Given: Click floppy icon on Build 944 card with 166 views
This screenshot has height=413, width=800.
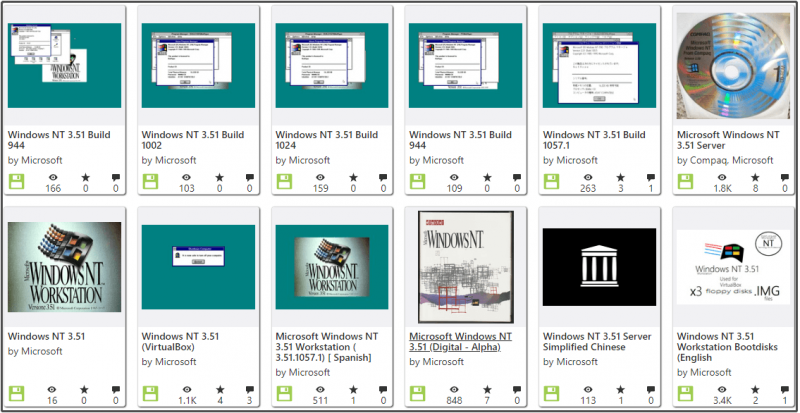Looking at the screenshot, I should click(17, 181).
